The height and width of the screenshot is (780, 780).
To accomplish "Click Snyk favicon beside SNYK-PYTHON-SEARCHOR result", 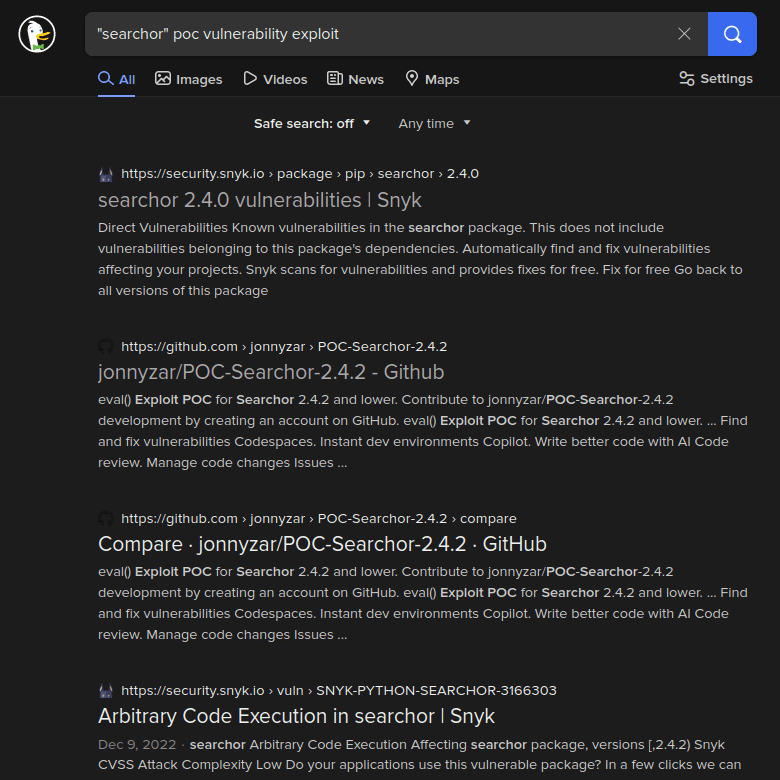I will click(x=105, y=690).
